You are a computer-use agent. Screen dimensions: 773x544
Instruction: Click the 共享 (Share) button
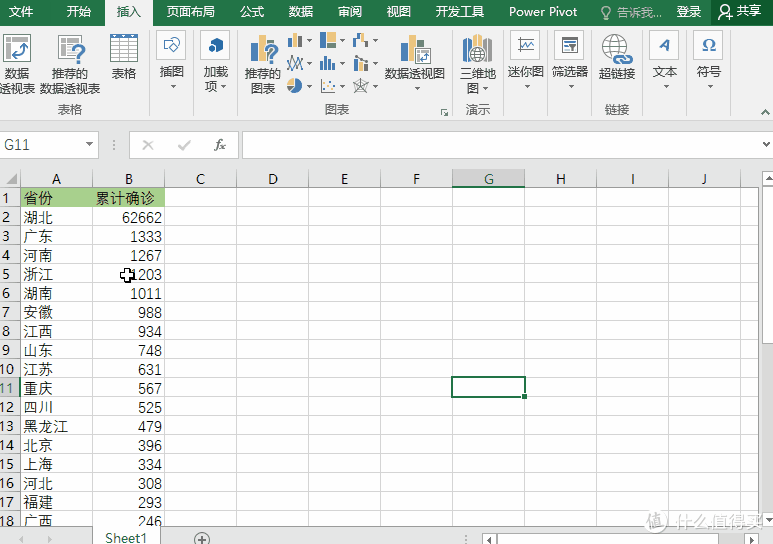pyautogui.click(x=740, y=12)
